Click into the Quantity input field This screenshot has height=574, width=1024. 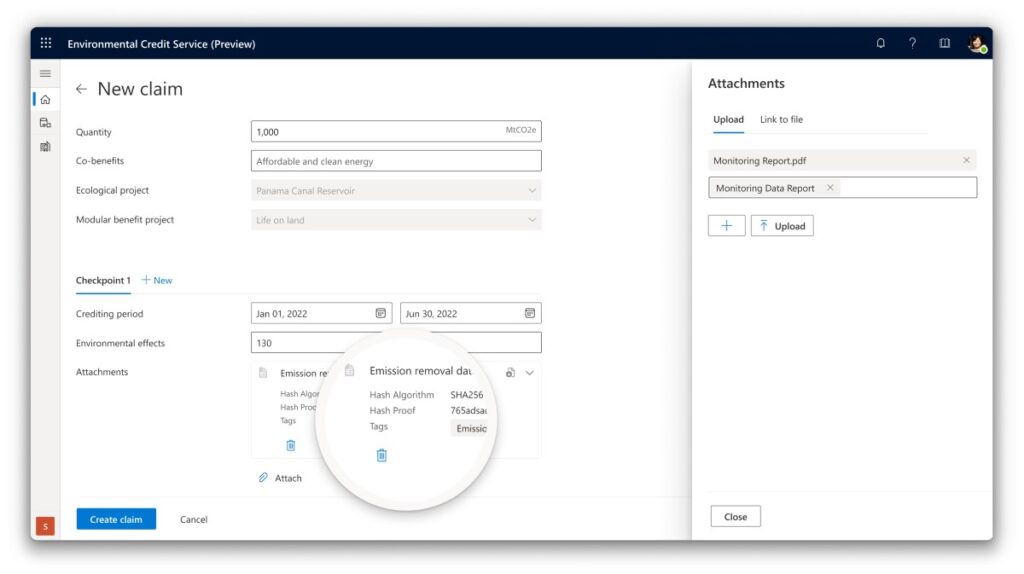[380, 132]
